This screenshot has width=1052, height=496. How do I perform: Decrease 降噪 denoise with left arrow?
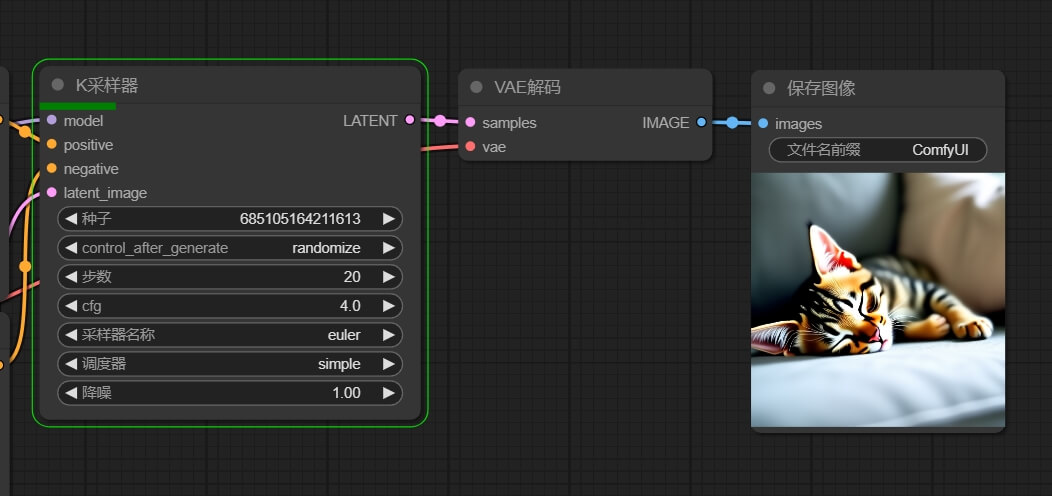[71, 393]
